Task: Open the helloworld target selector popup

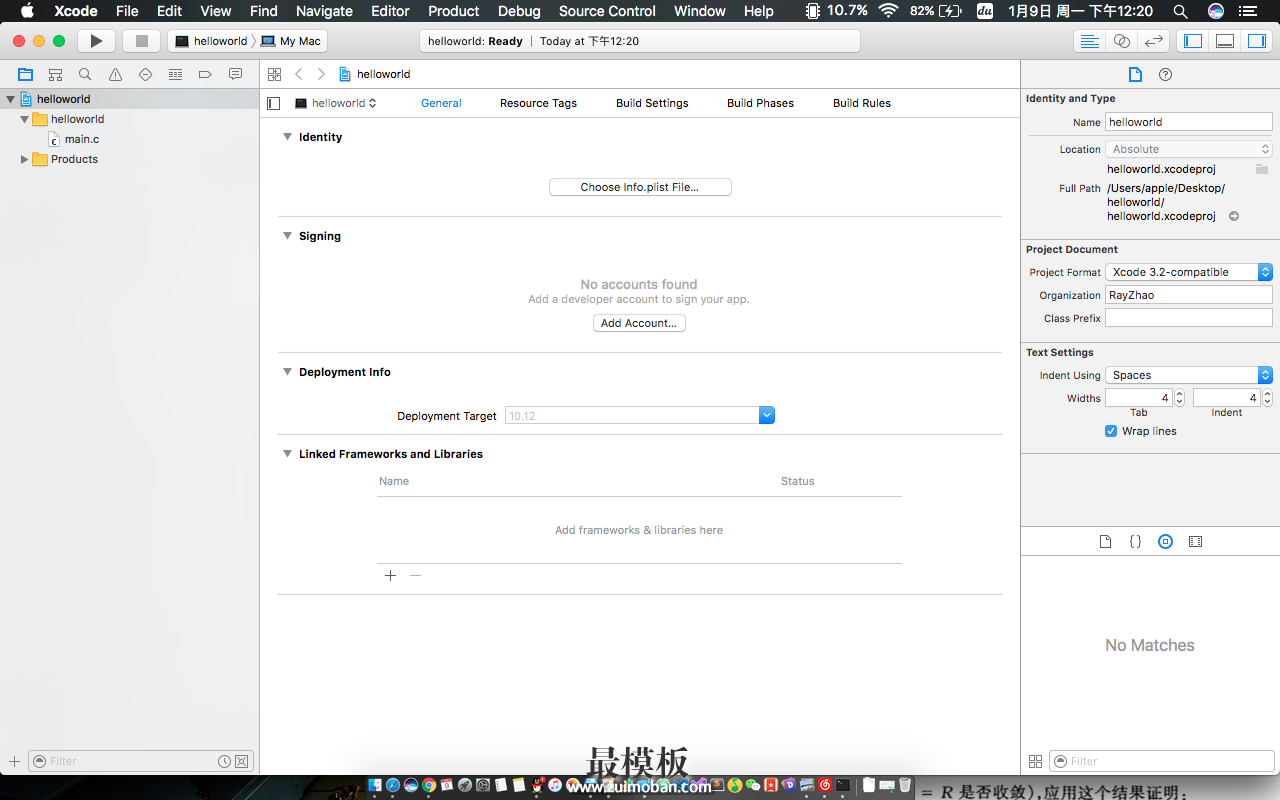Action: point(335,103)
